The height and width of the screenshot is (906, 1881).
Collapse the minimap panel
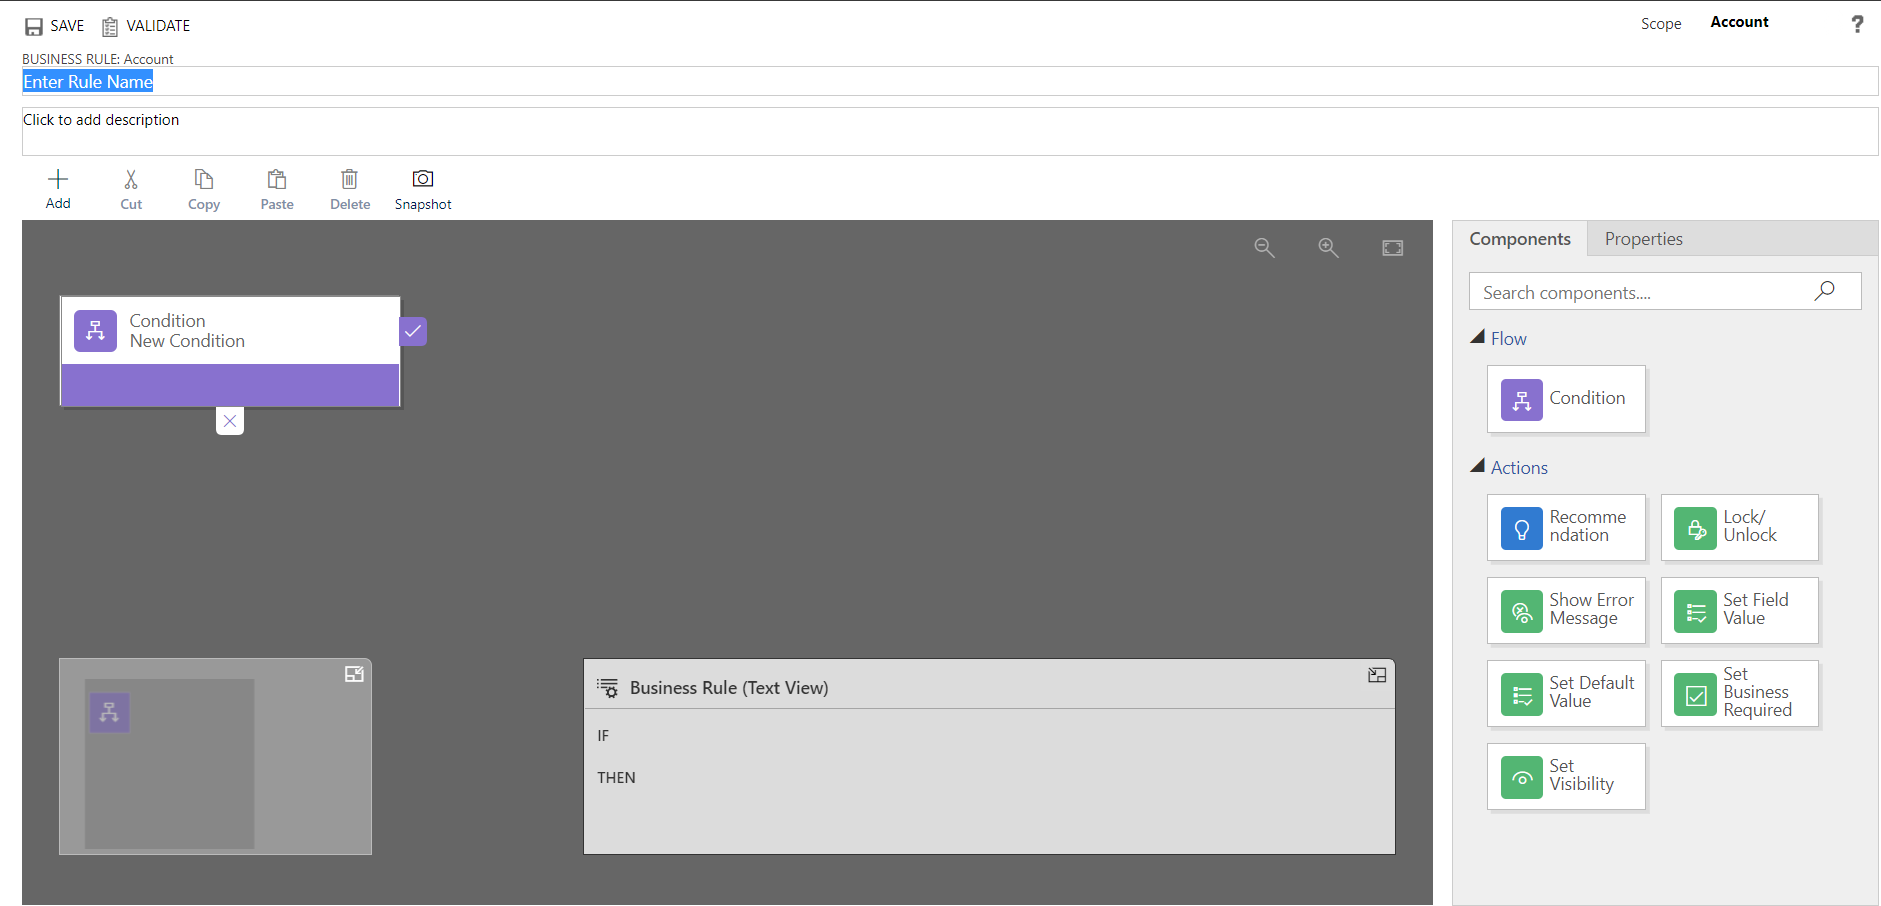(x=354, y=675)
